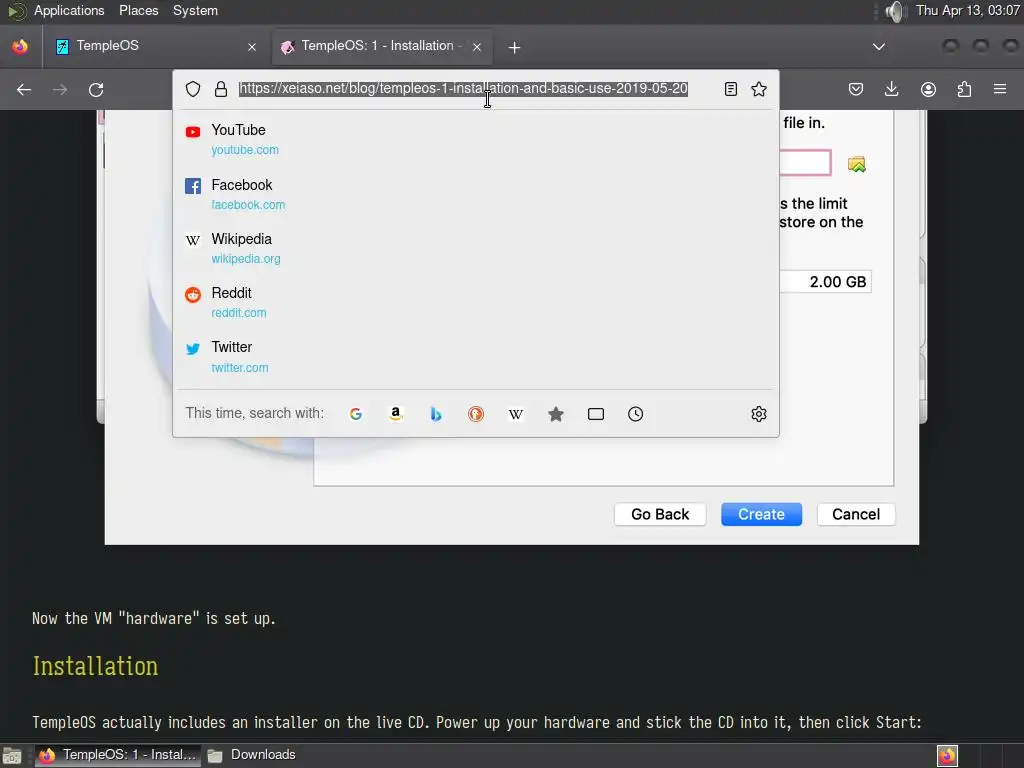Viewport: 1024px width, 768px height.
Task: Open the Downloads toolbar panel
Action: 891,89
